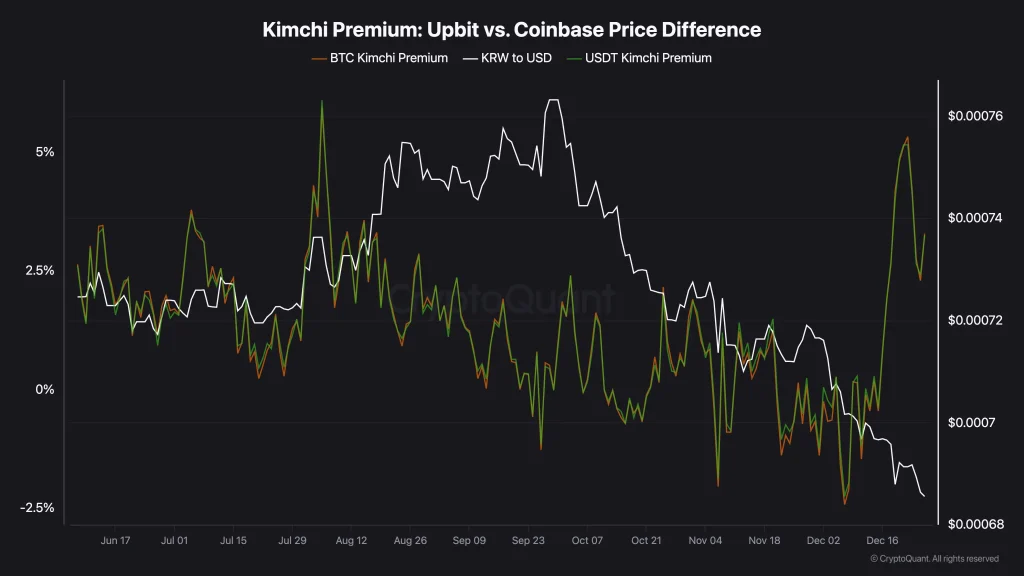
Task: Select the Oct 21 date axis label
Action: tap(646, 541)
